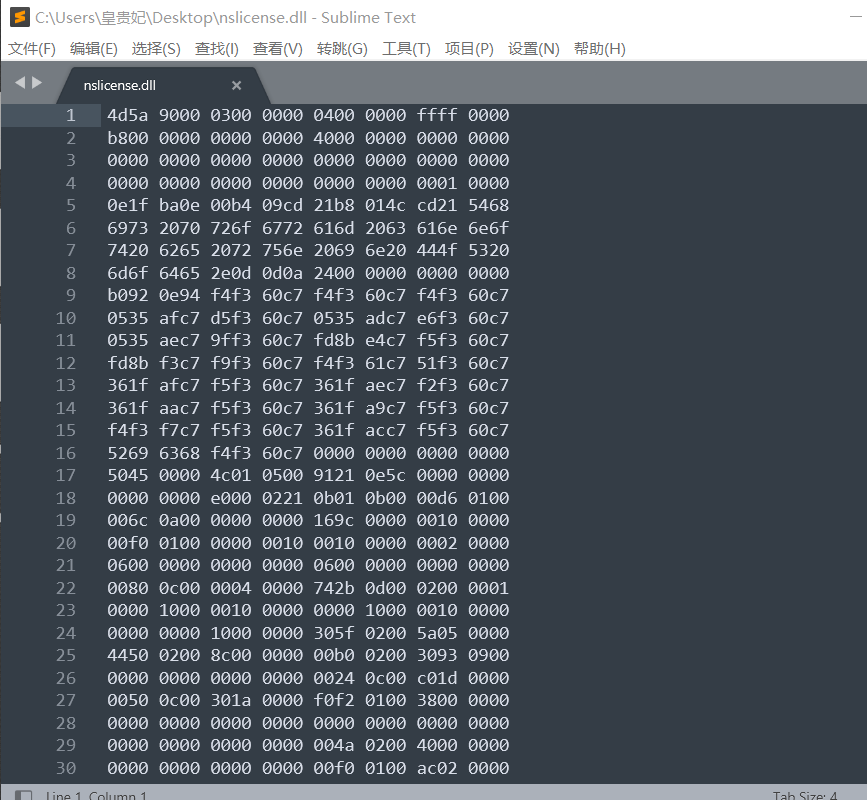Open the 查找(I) menu

click(217, 49)
